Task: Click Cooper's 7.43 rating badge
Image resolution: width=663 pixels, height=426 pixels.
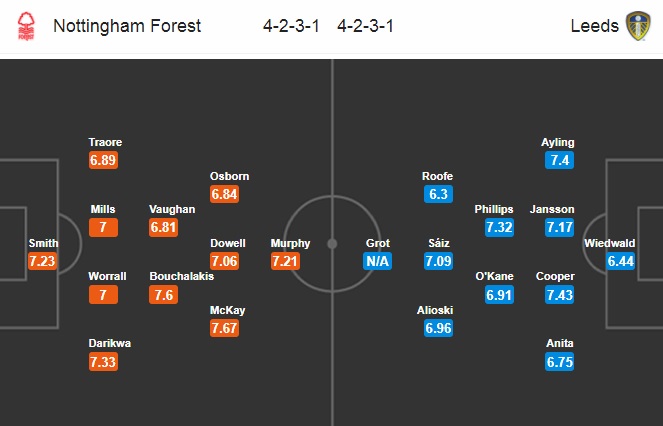Action: pyautogui.click(x=559, y=294)
